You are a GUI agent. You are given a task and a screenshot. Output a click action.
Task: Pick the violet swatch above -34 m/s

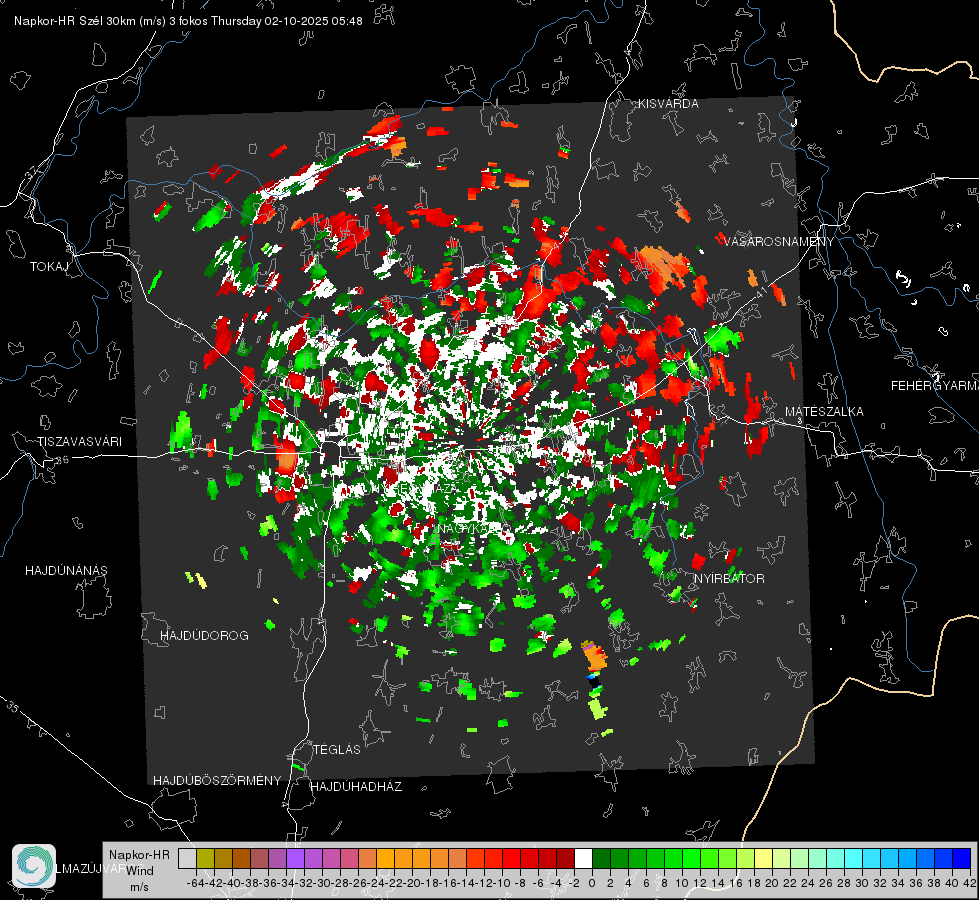click(295, 858)
